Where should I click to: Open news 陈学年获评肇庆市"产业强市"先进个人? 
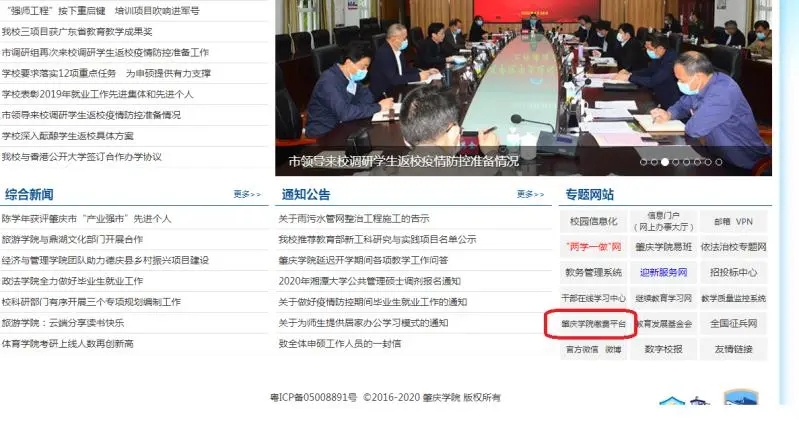[x=87, y=218]
